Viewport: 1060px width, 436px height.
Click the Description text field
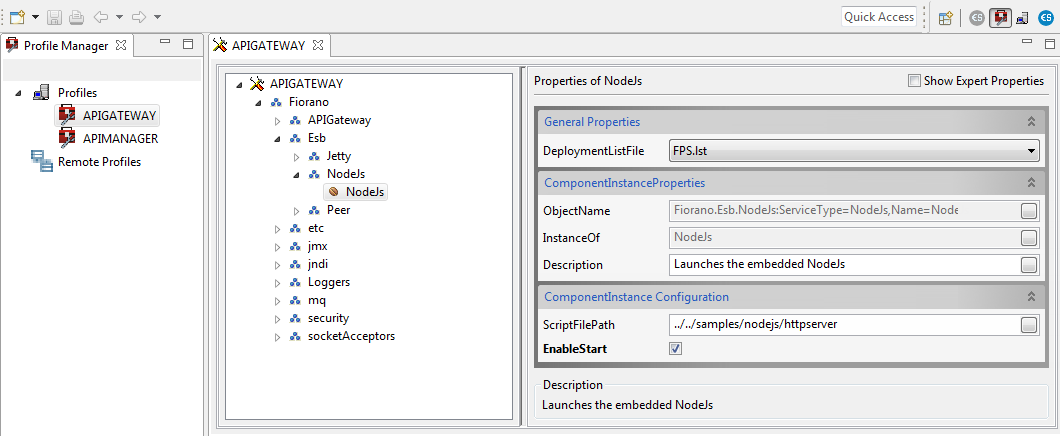pyautogui.click(x=842, y=265)
